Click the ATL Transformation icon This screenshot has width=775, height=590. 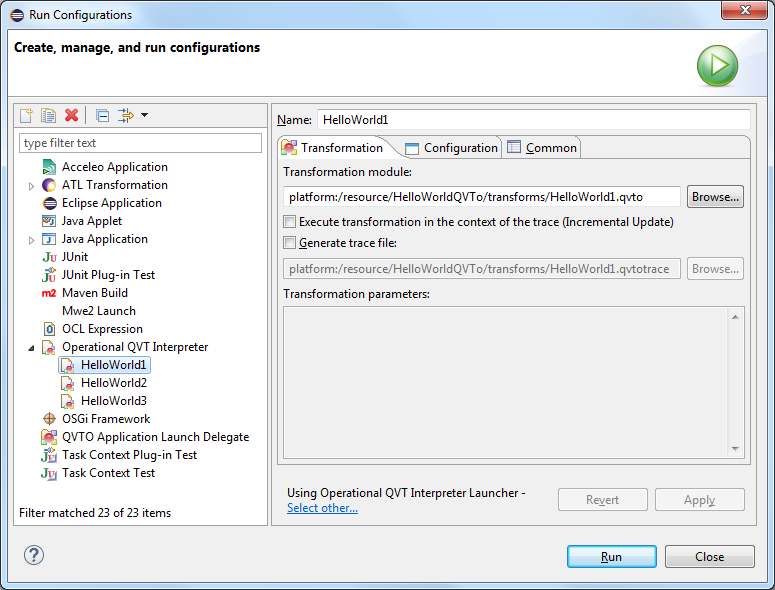coord(49,185)
